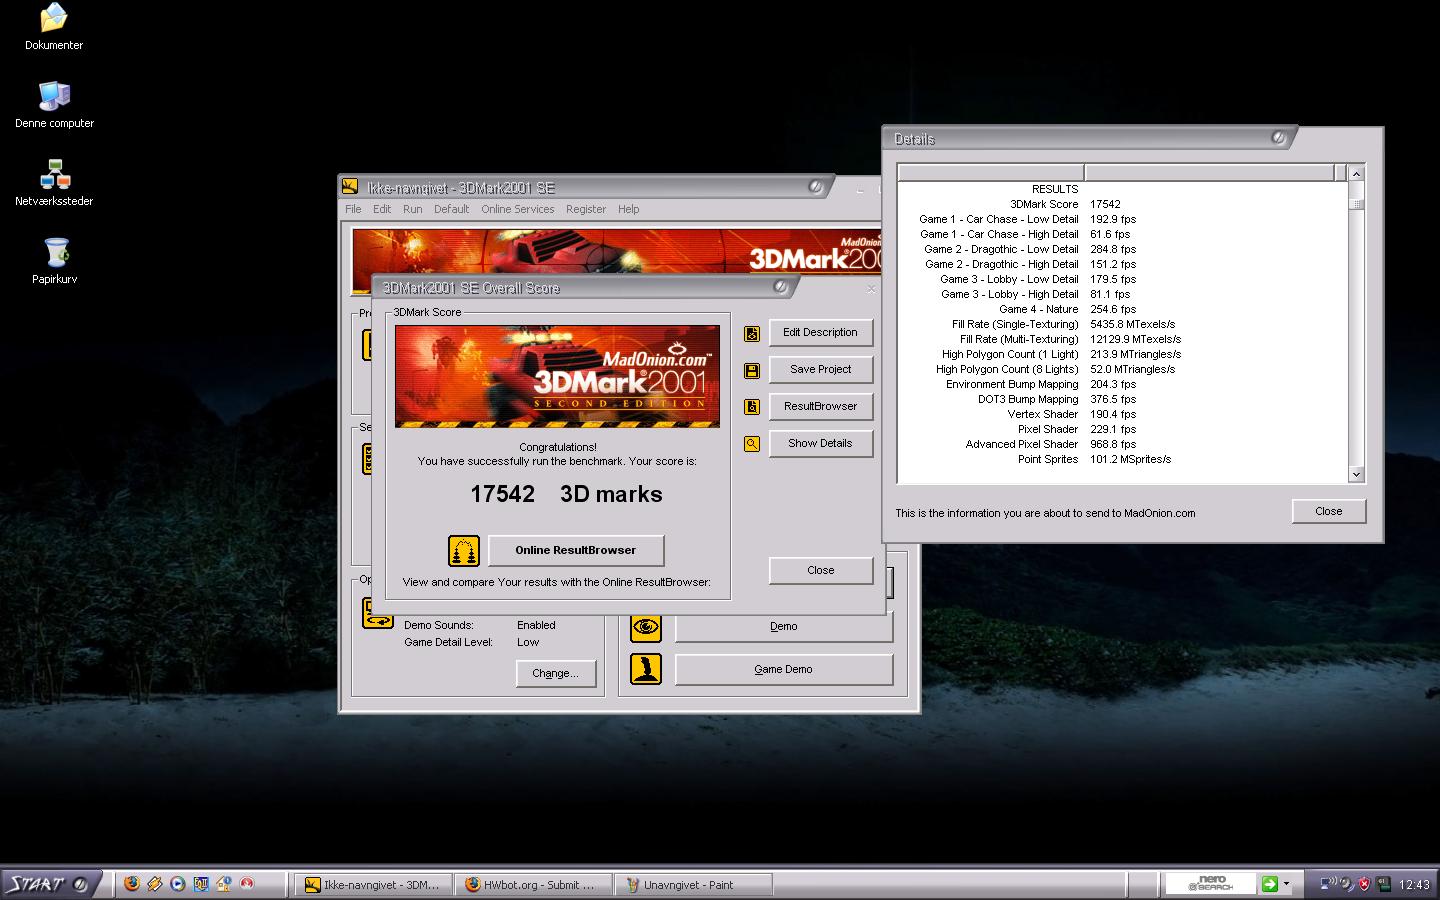The height and width of the screenshot is (900, 1440).
Task: Click the Edit Description button
Action: (x=821, y=333)
